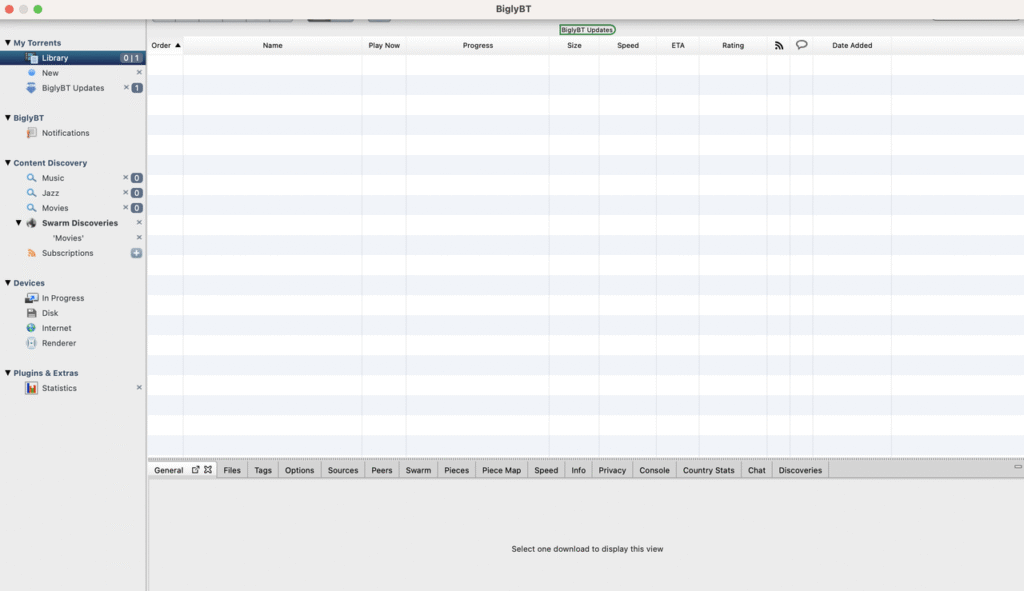Collapse the Swarm Discoveries tree node
The image size is (1024, 591).
(18, 223)
